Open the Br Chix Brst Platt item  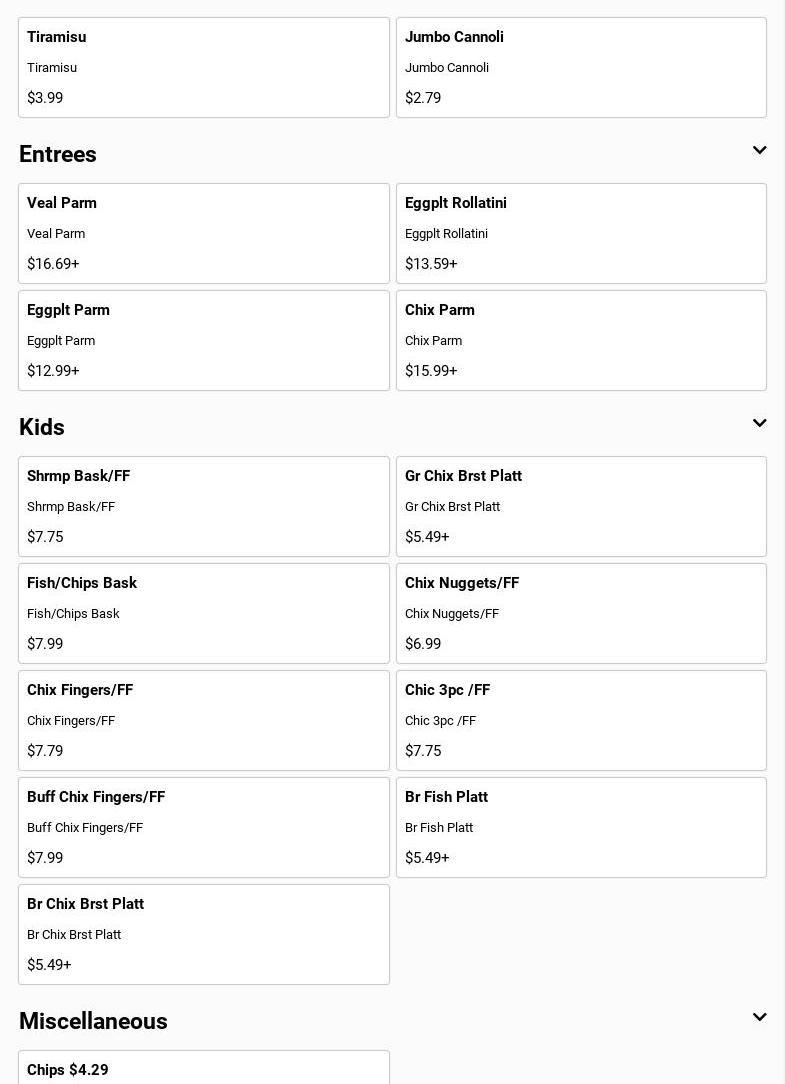204,935
